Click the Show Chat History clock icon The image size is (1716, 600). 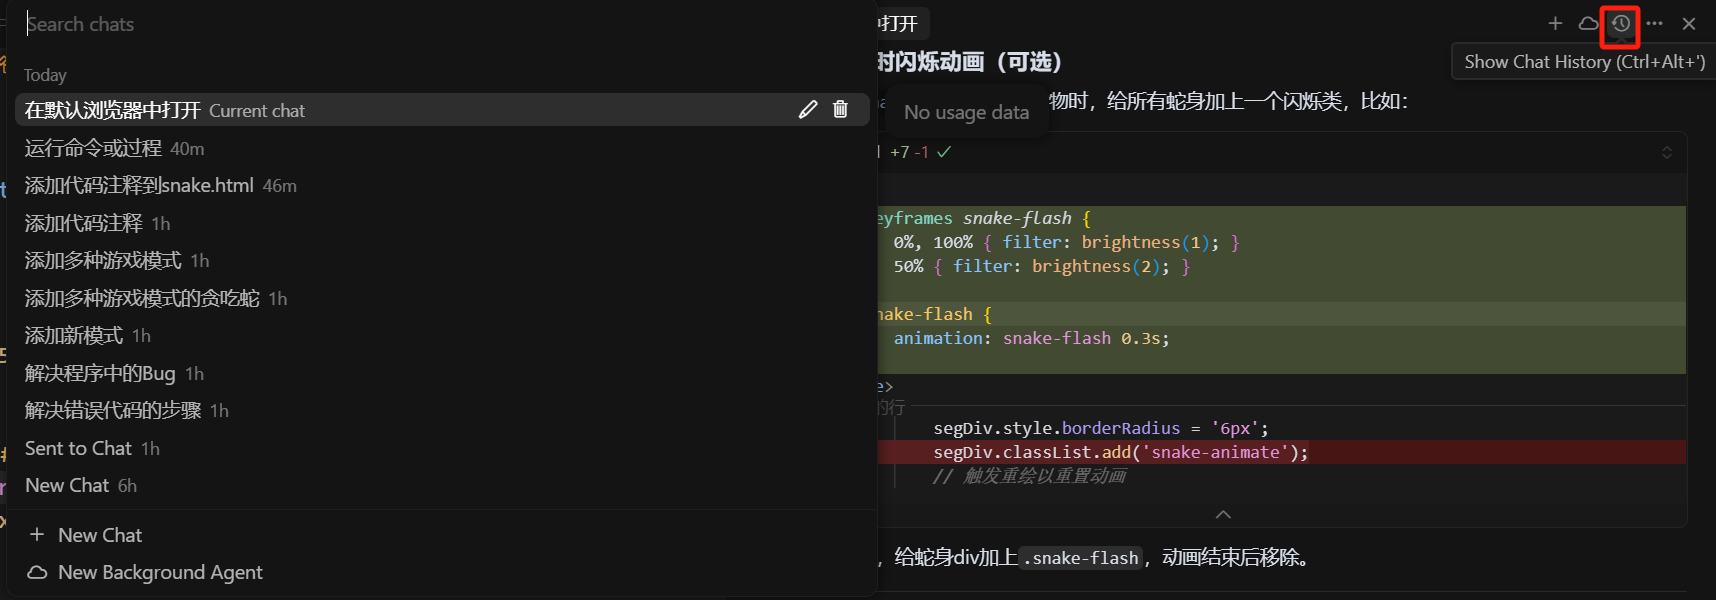coord(1620,24)
